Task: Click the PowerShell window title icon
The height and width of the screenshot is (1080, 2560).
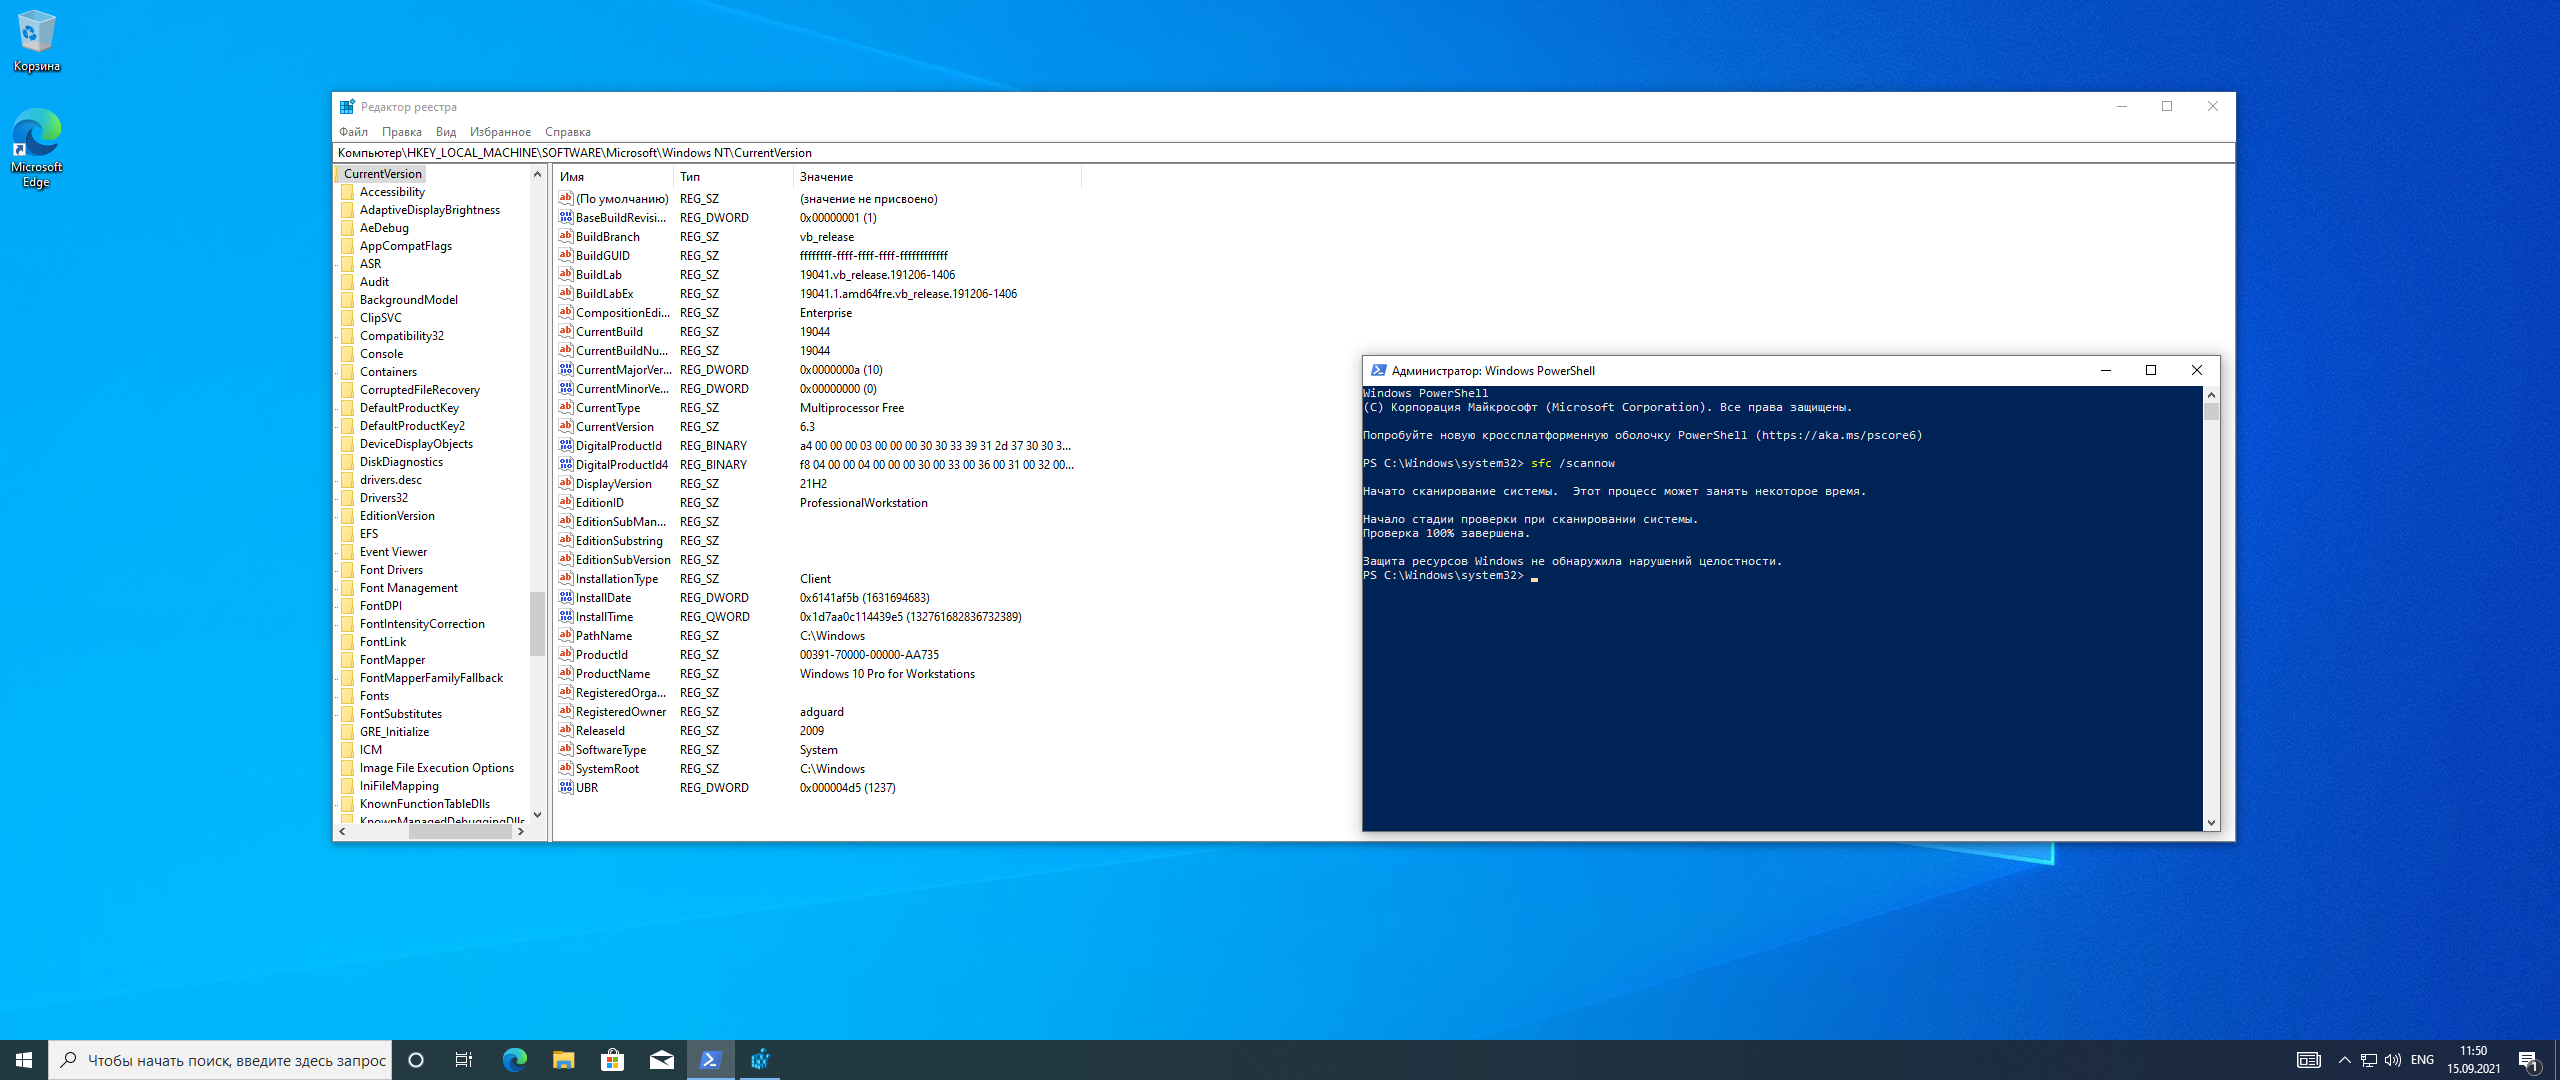Action: pos(1379,370)
